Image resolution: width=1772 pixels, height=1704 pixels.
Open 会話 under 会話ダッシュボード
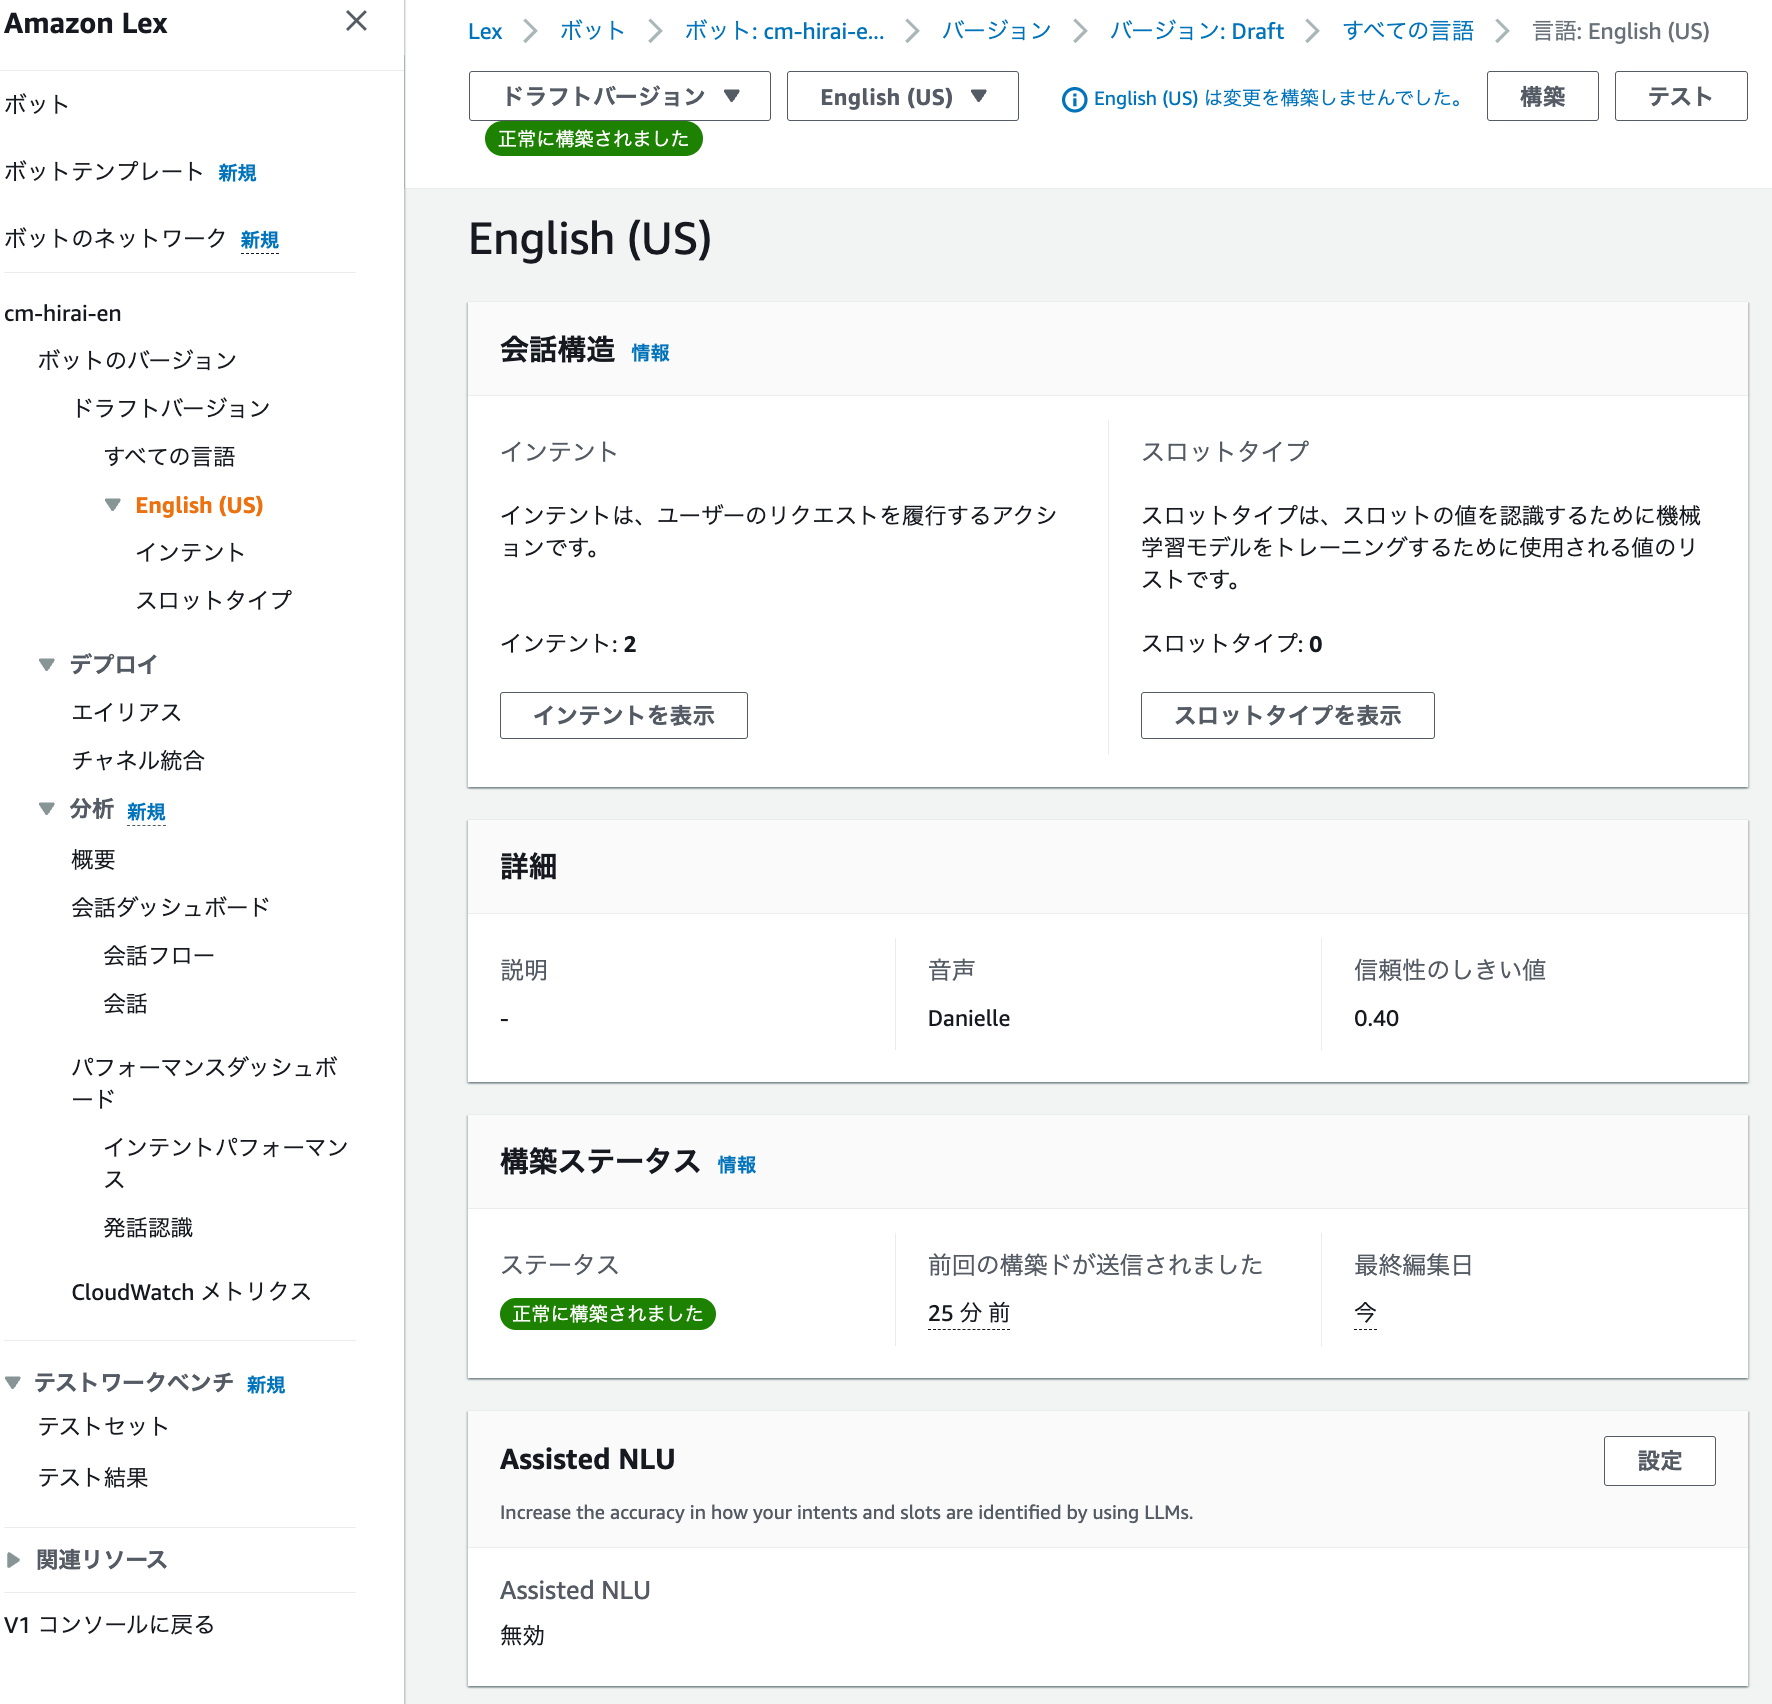tap(125, 1003)
